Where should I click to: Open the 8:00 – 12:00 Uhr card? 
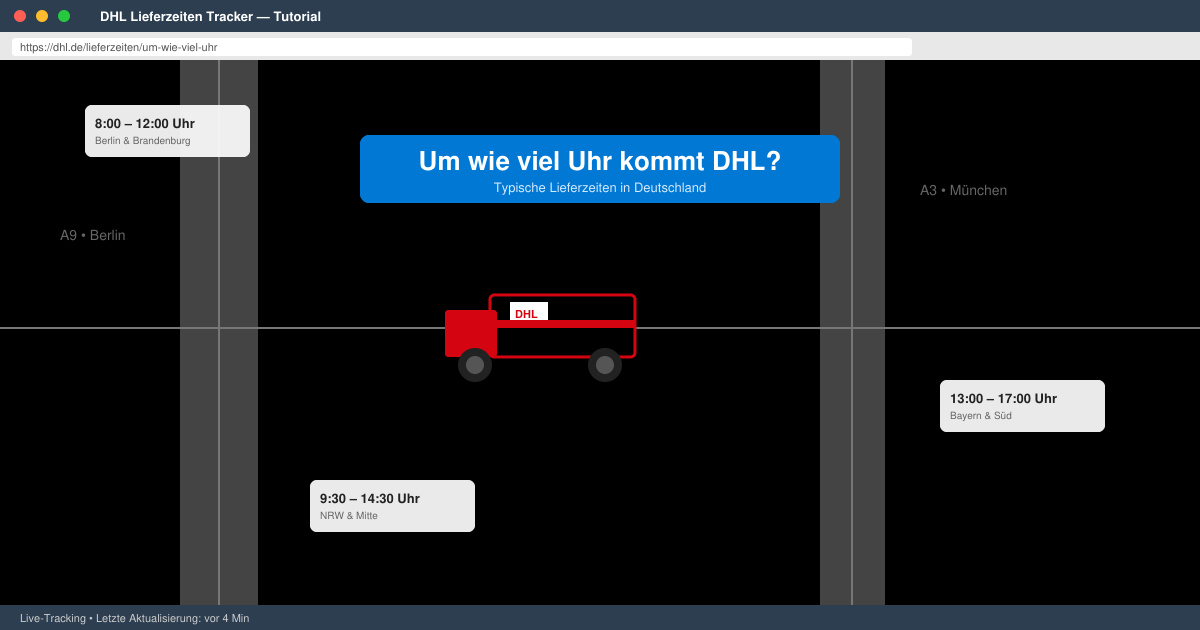[x=167, y=131]
